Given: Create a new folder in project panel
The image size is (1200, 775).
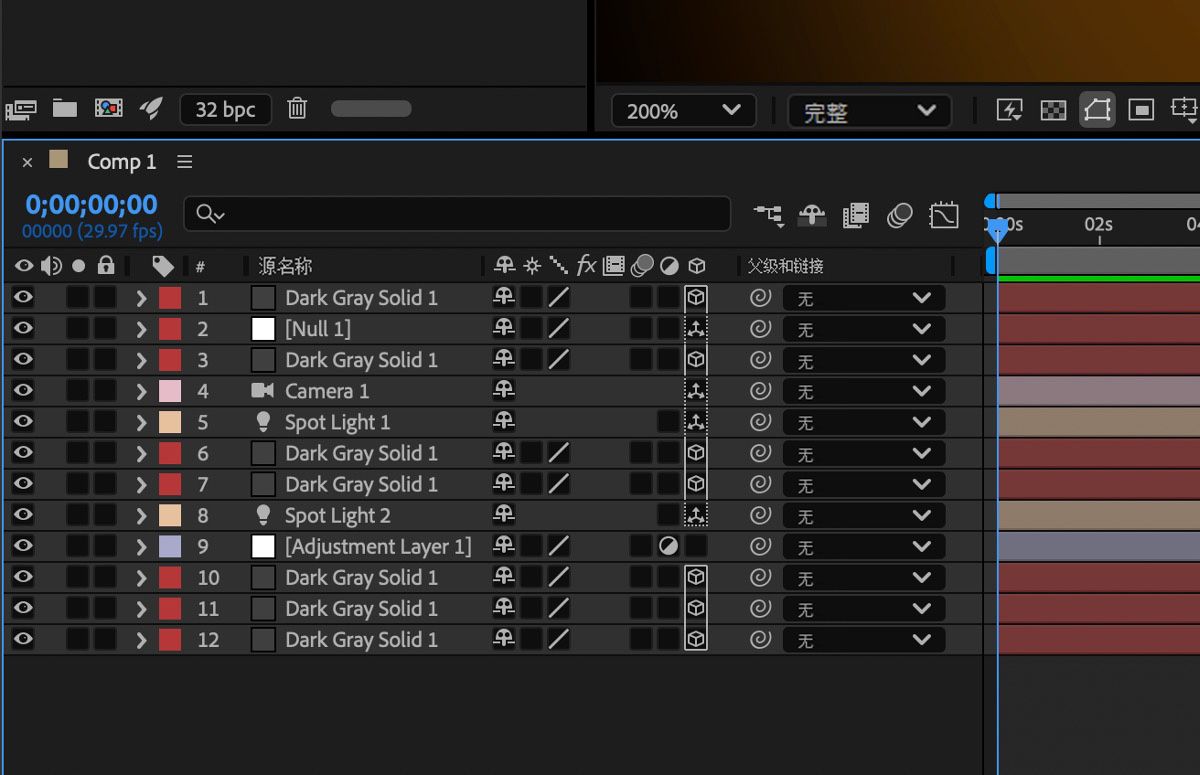Looking at the screenshot, I should pyautogui.click(x=65, y=108).
